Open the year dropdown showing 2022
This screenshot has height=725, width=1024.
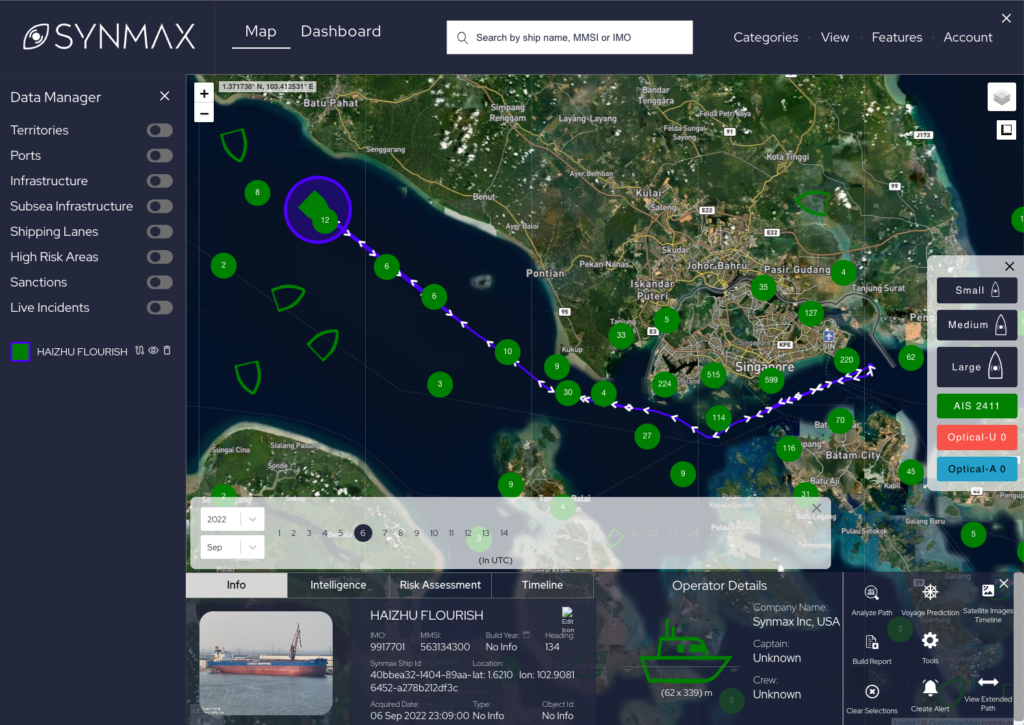coord(232,519)
